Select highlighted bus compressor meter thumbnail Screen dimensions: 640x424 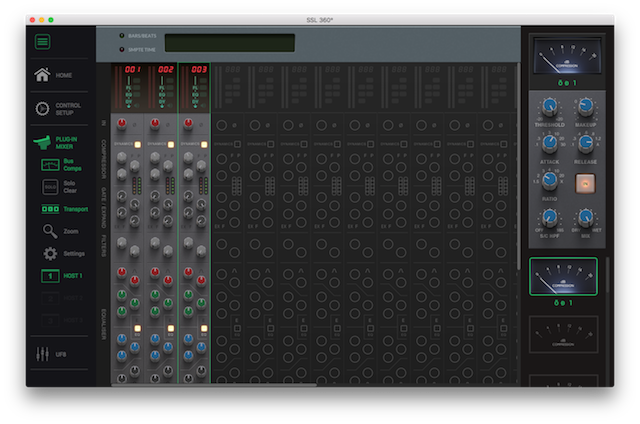click(563, 276)
